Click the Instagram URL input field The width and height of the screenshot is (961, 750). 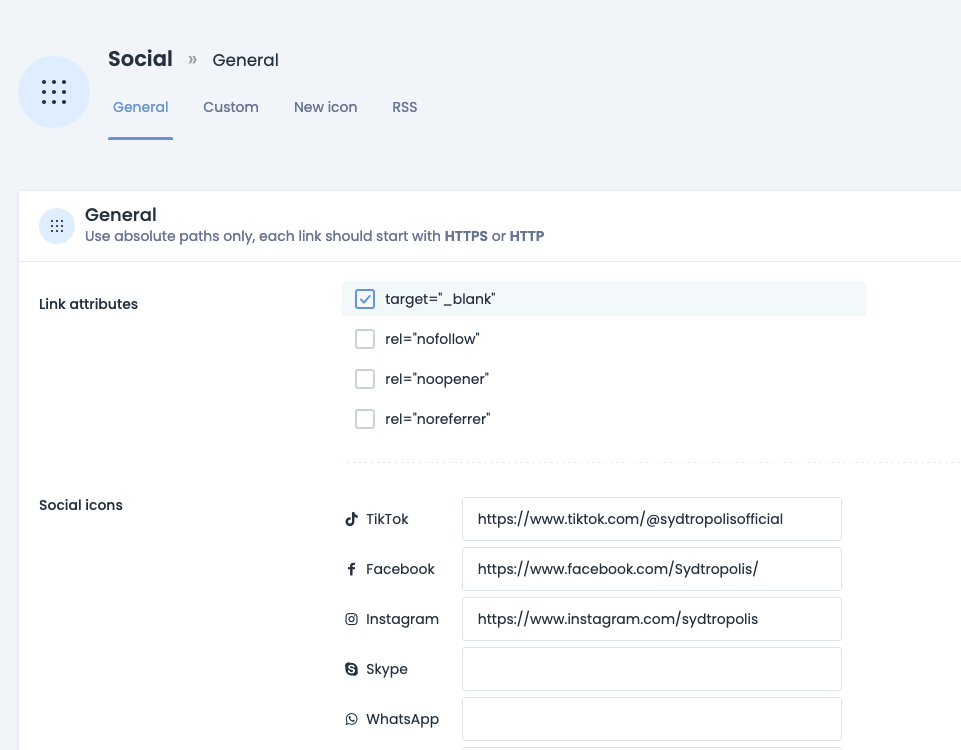pos(651,619)
